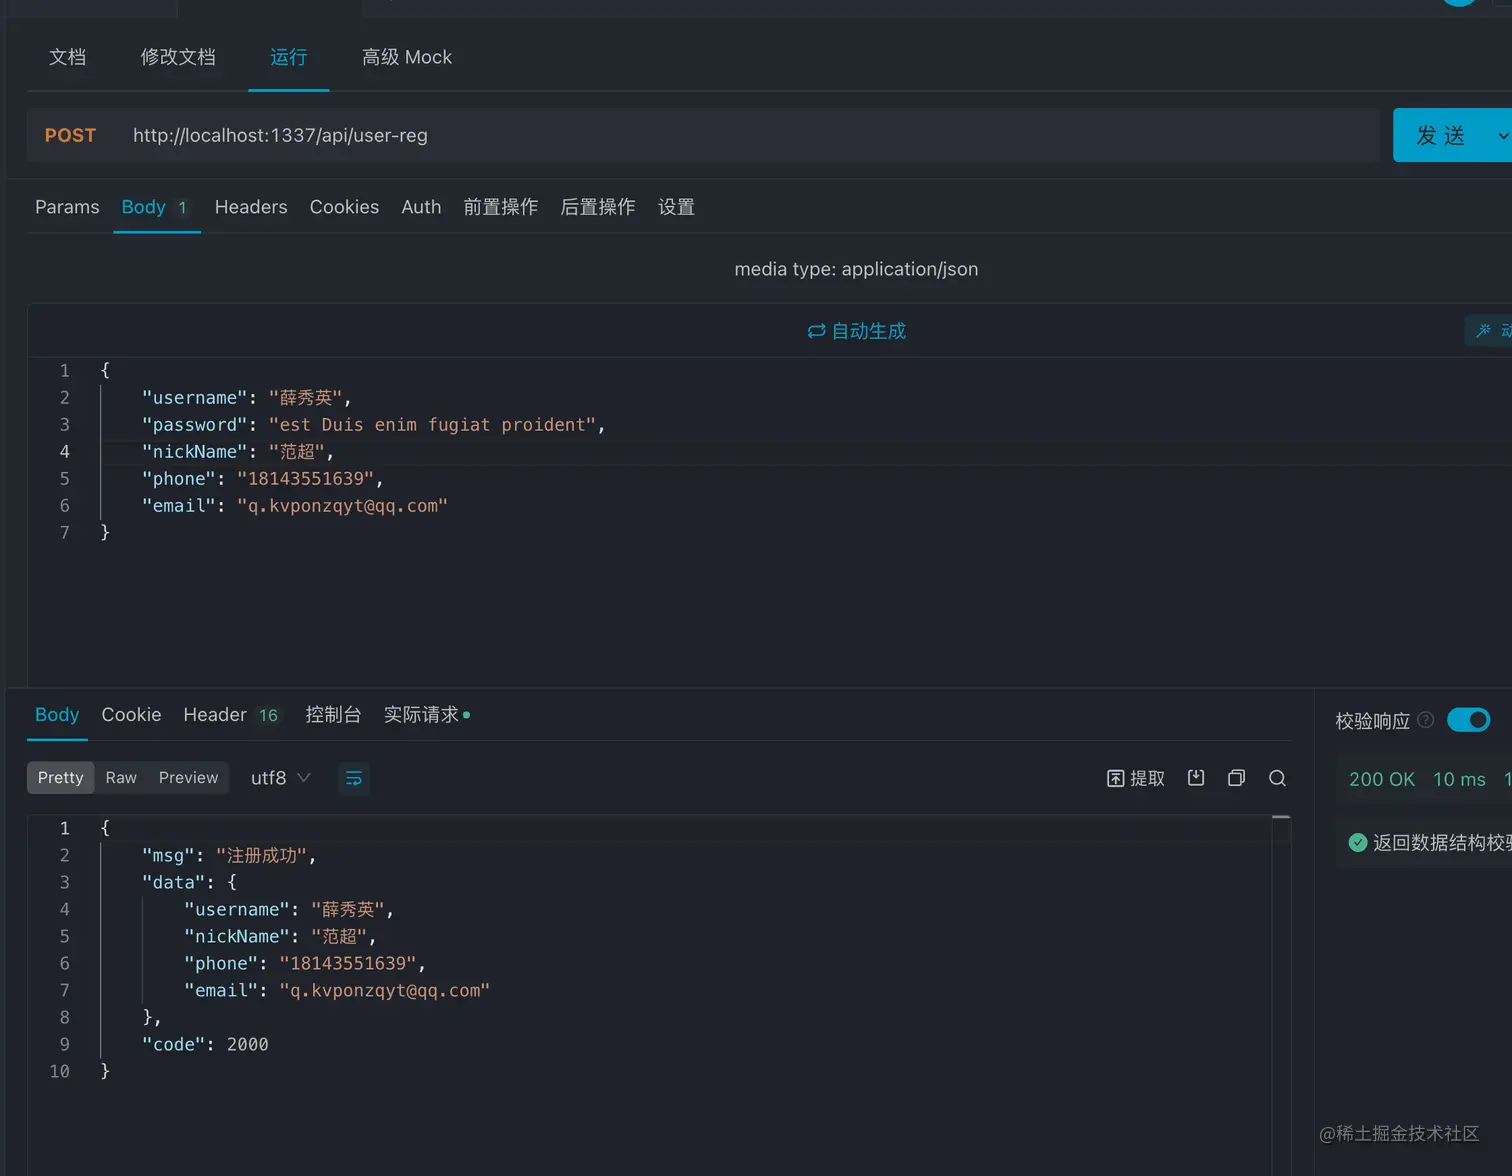Viewport: 1512px width, 1176px height.
Task: Select the request Body tab
Action: 155,207
